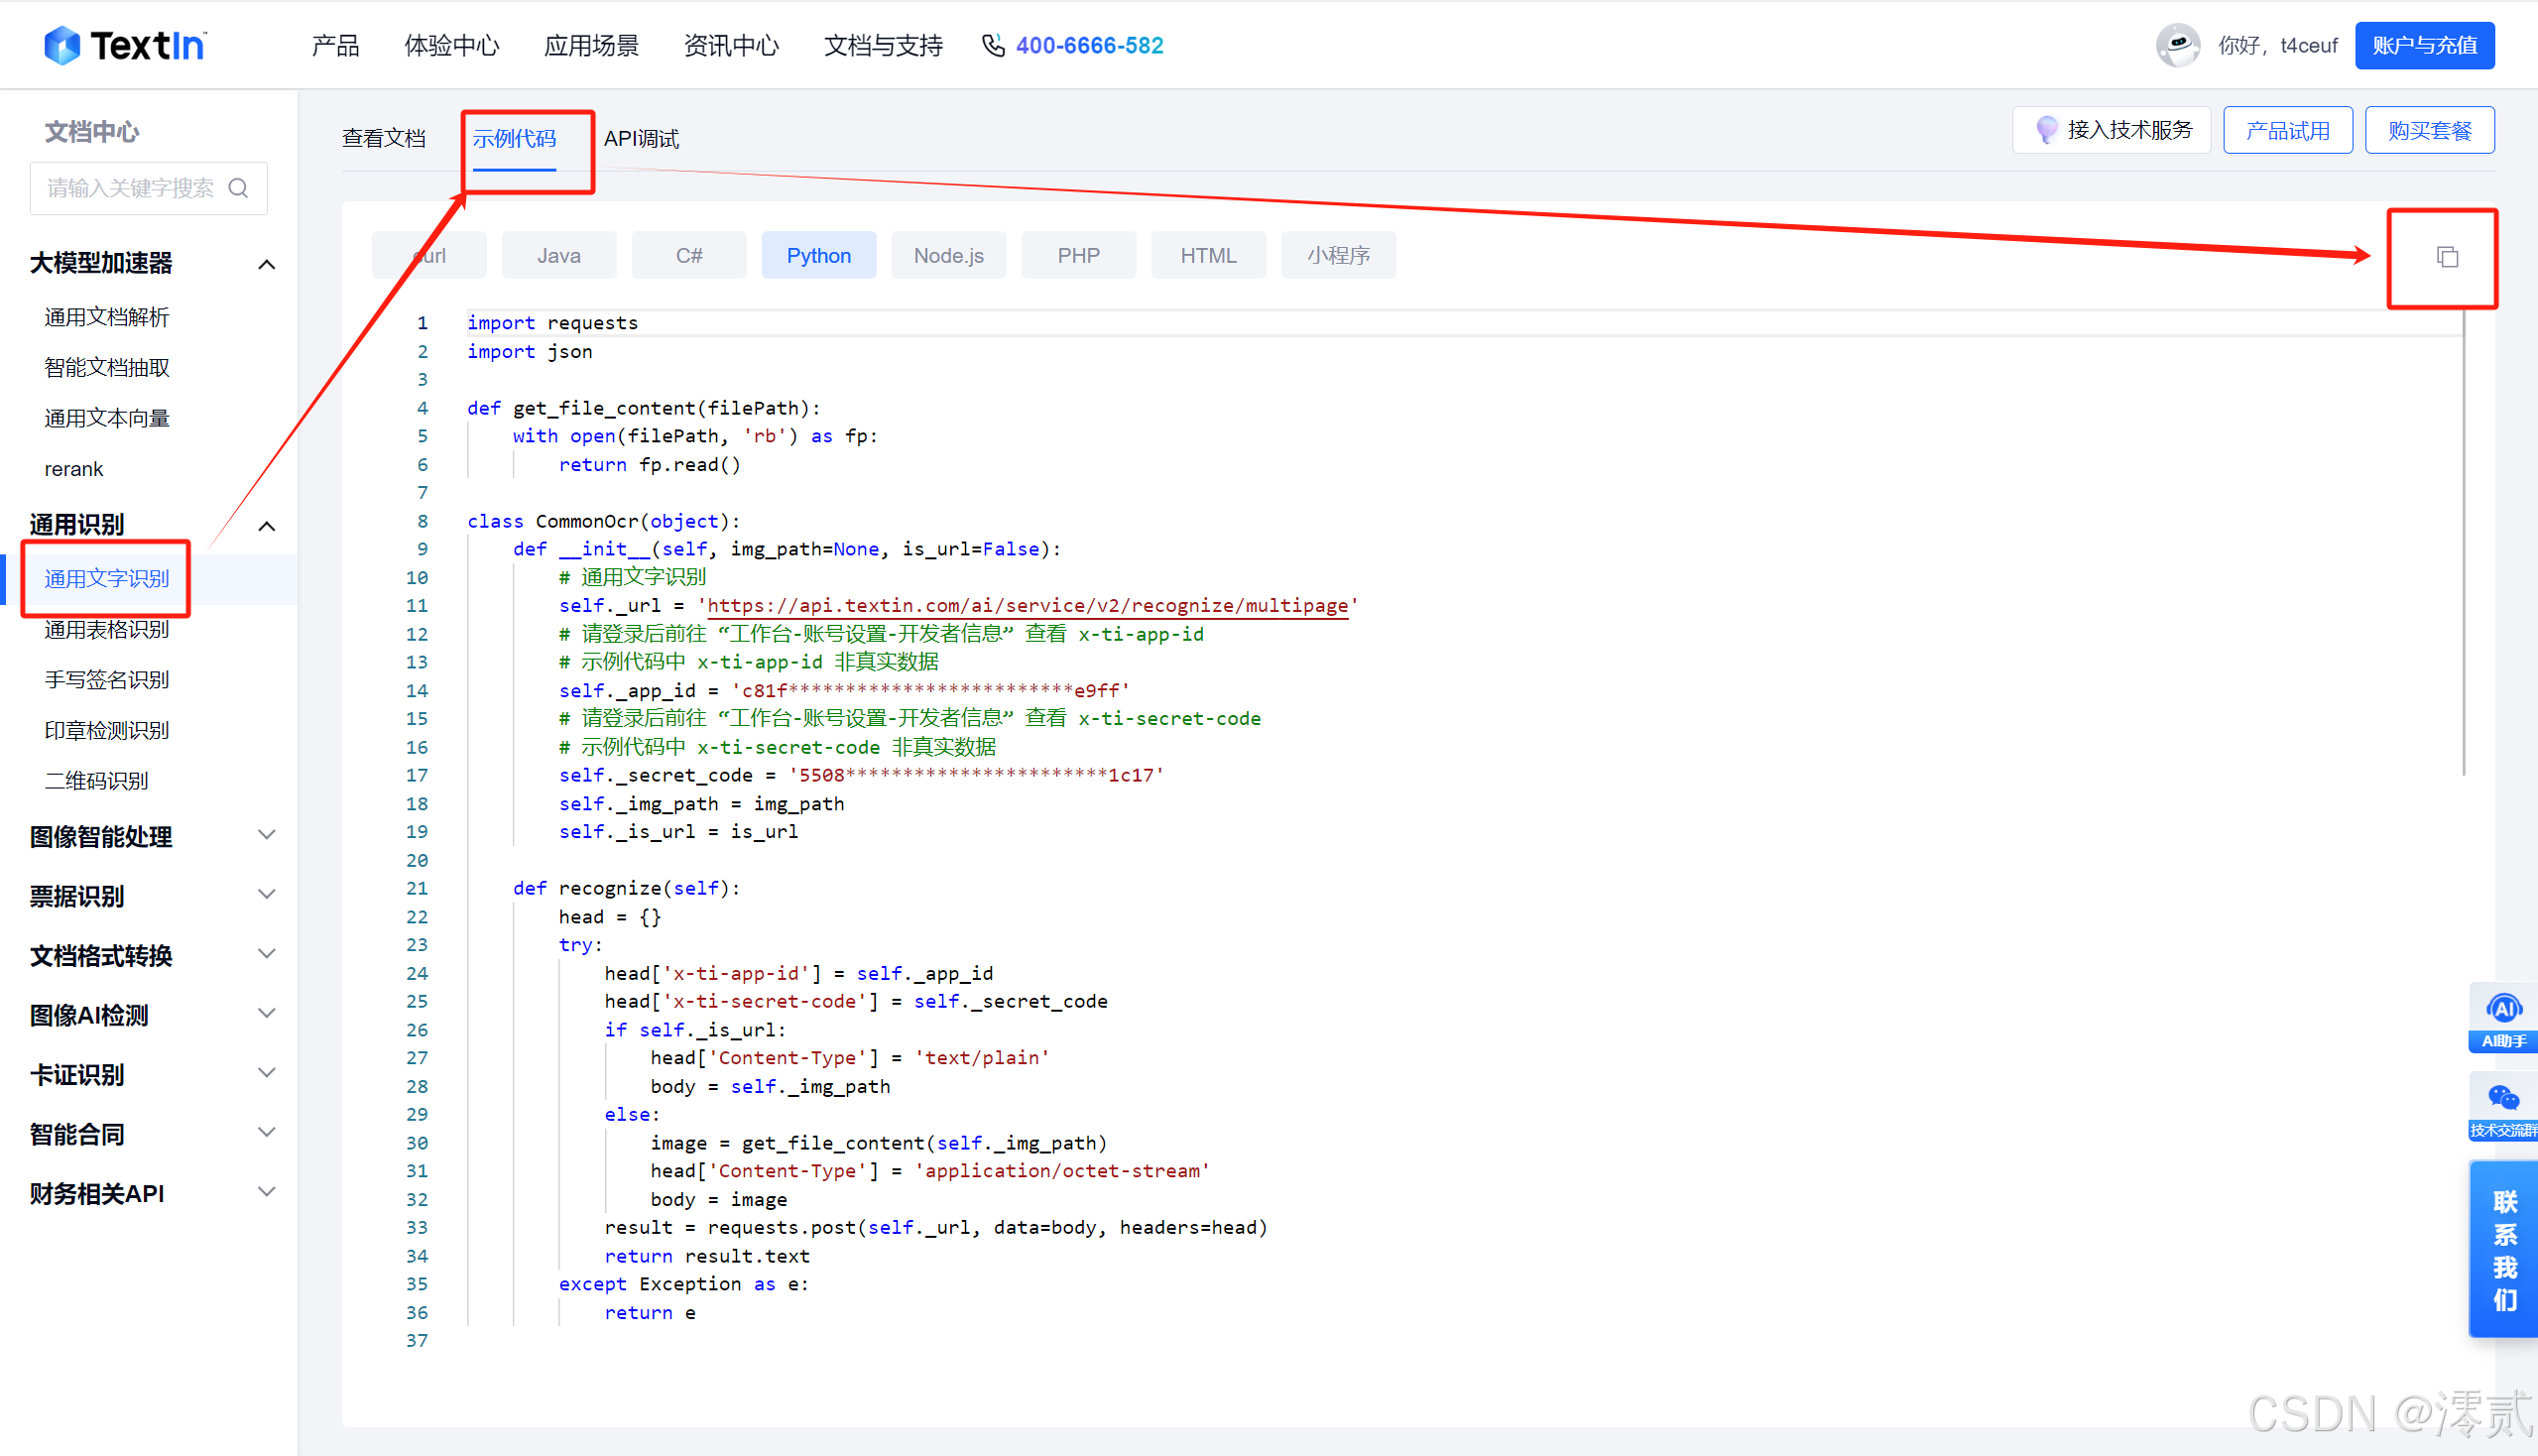
Task: Click the 购买套餐 button
Action: [2429, 131]
